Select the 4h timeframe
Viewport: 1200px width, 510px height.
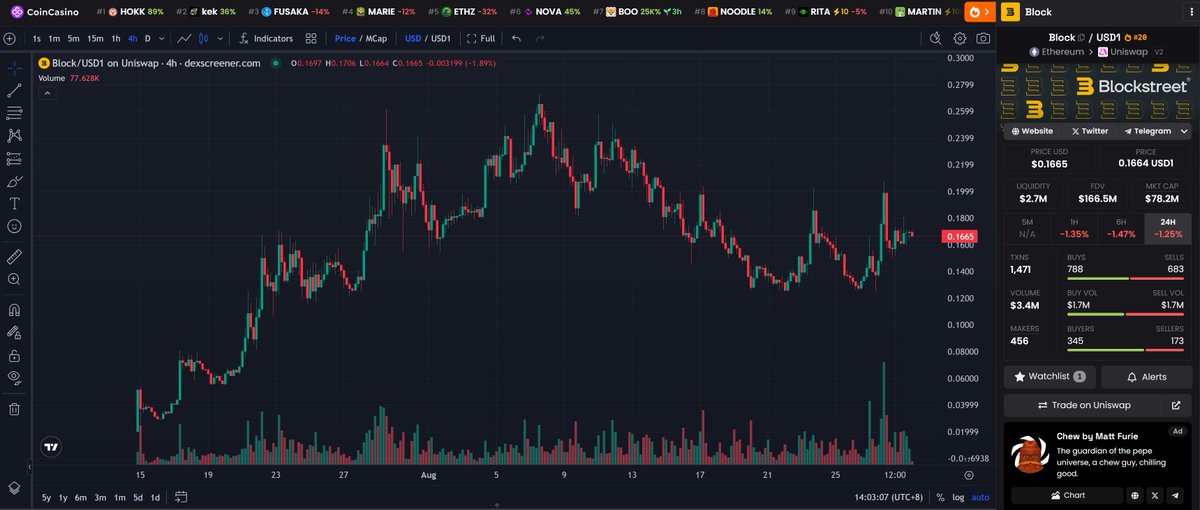[133, 38]
